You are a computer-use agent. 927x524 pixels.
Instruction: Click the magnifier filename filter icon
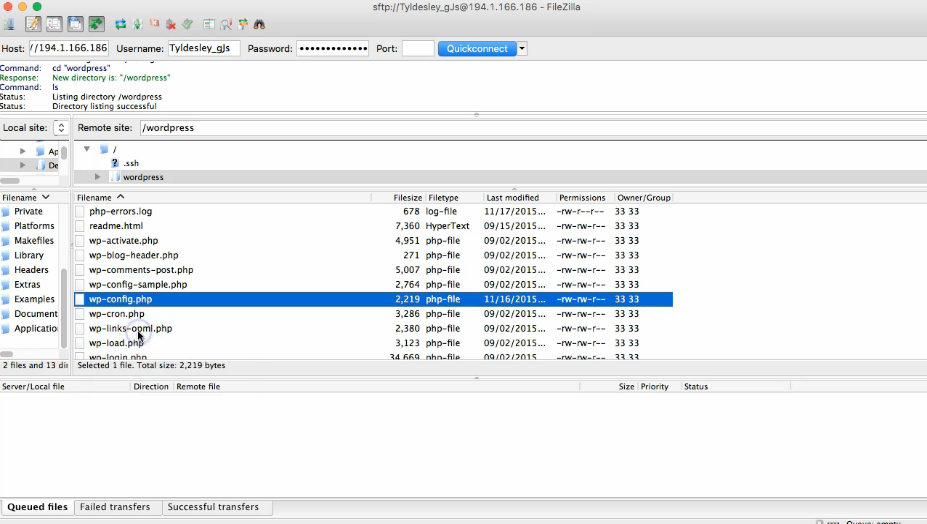coord(226,24)
